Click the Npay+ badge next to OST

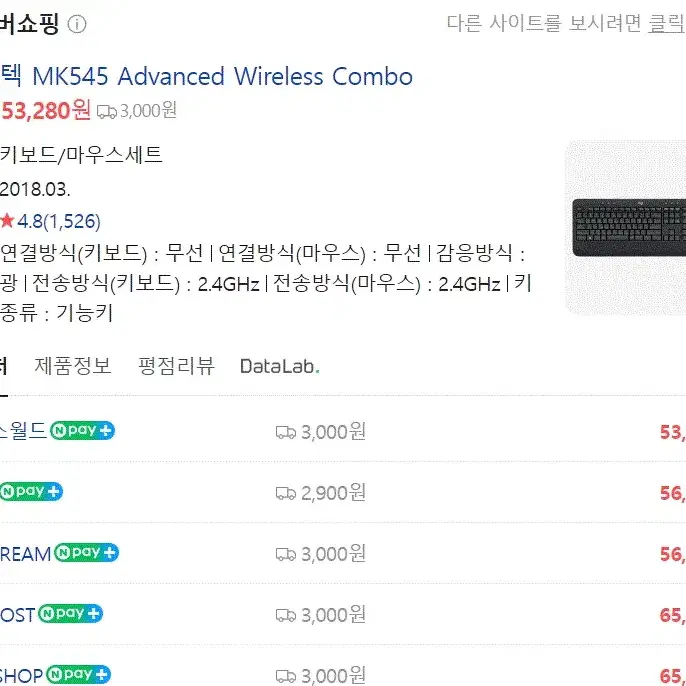70,613
